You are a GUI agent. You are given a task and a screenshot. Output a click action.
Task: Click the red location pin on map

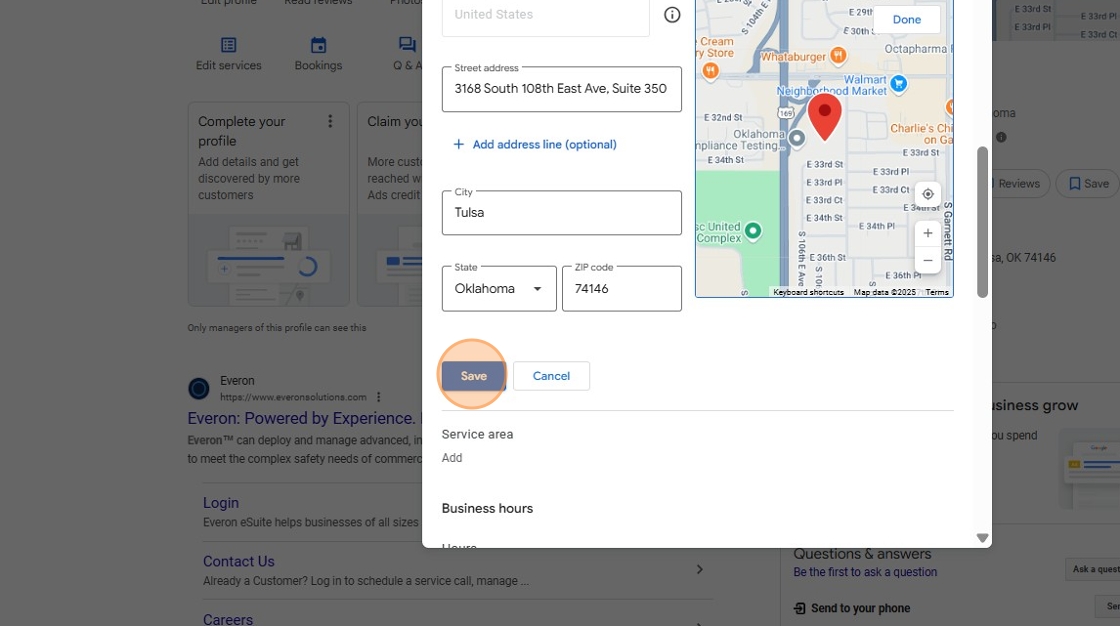tap(824, 116)
